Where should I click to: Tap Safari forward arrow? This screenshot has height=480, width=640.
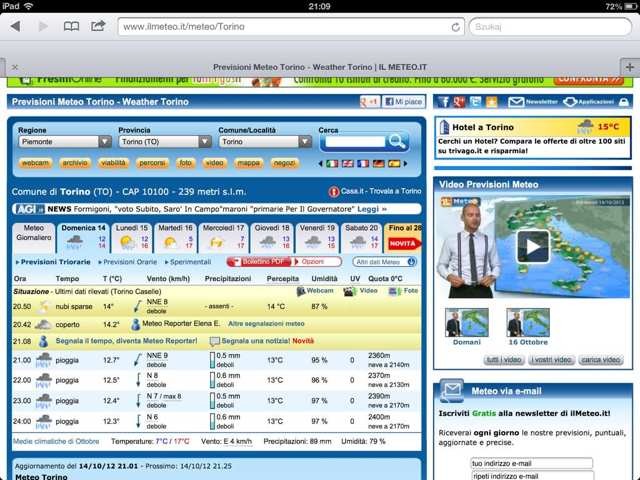(x=43, y=27)
